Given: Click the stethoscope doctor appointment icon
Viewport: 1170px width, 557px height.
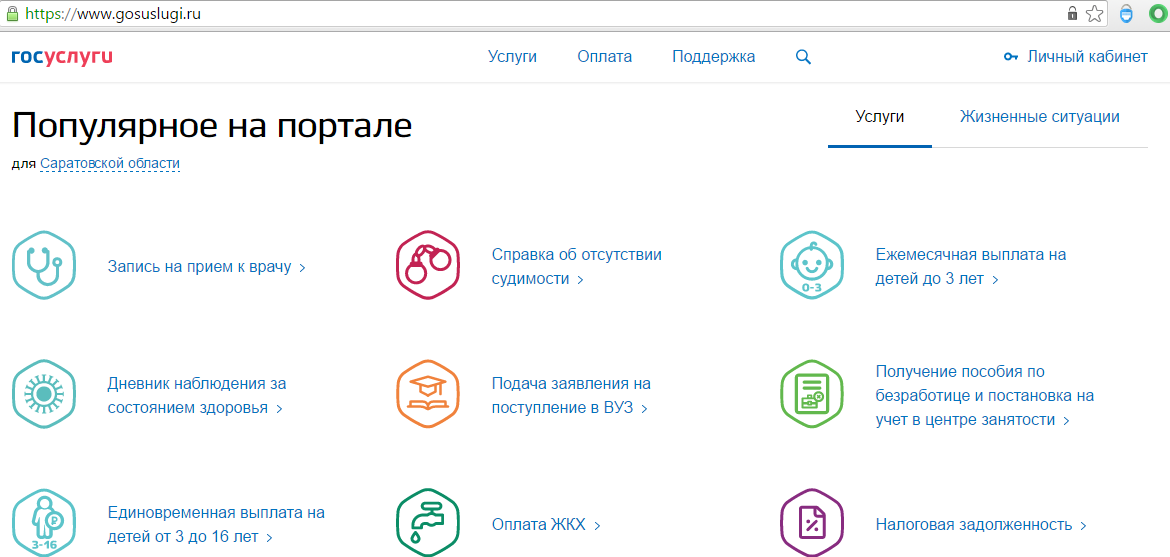Looking at the screenshot, I should [x=44, y=266].
